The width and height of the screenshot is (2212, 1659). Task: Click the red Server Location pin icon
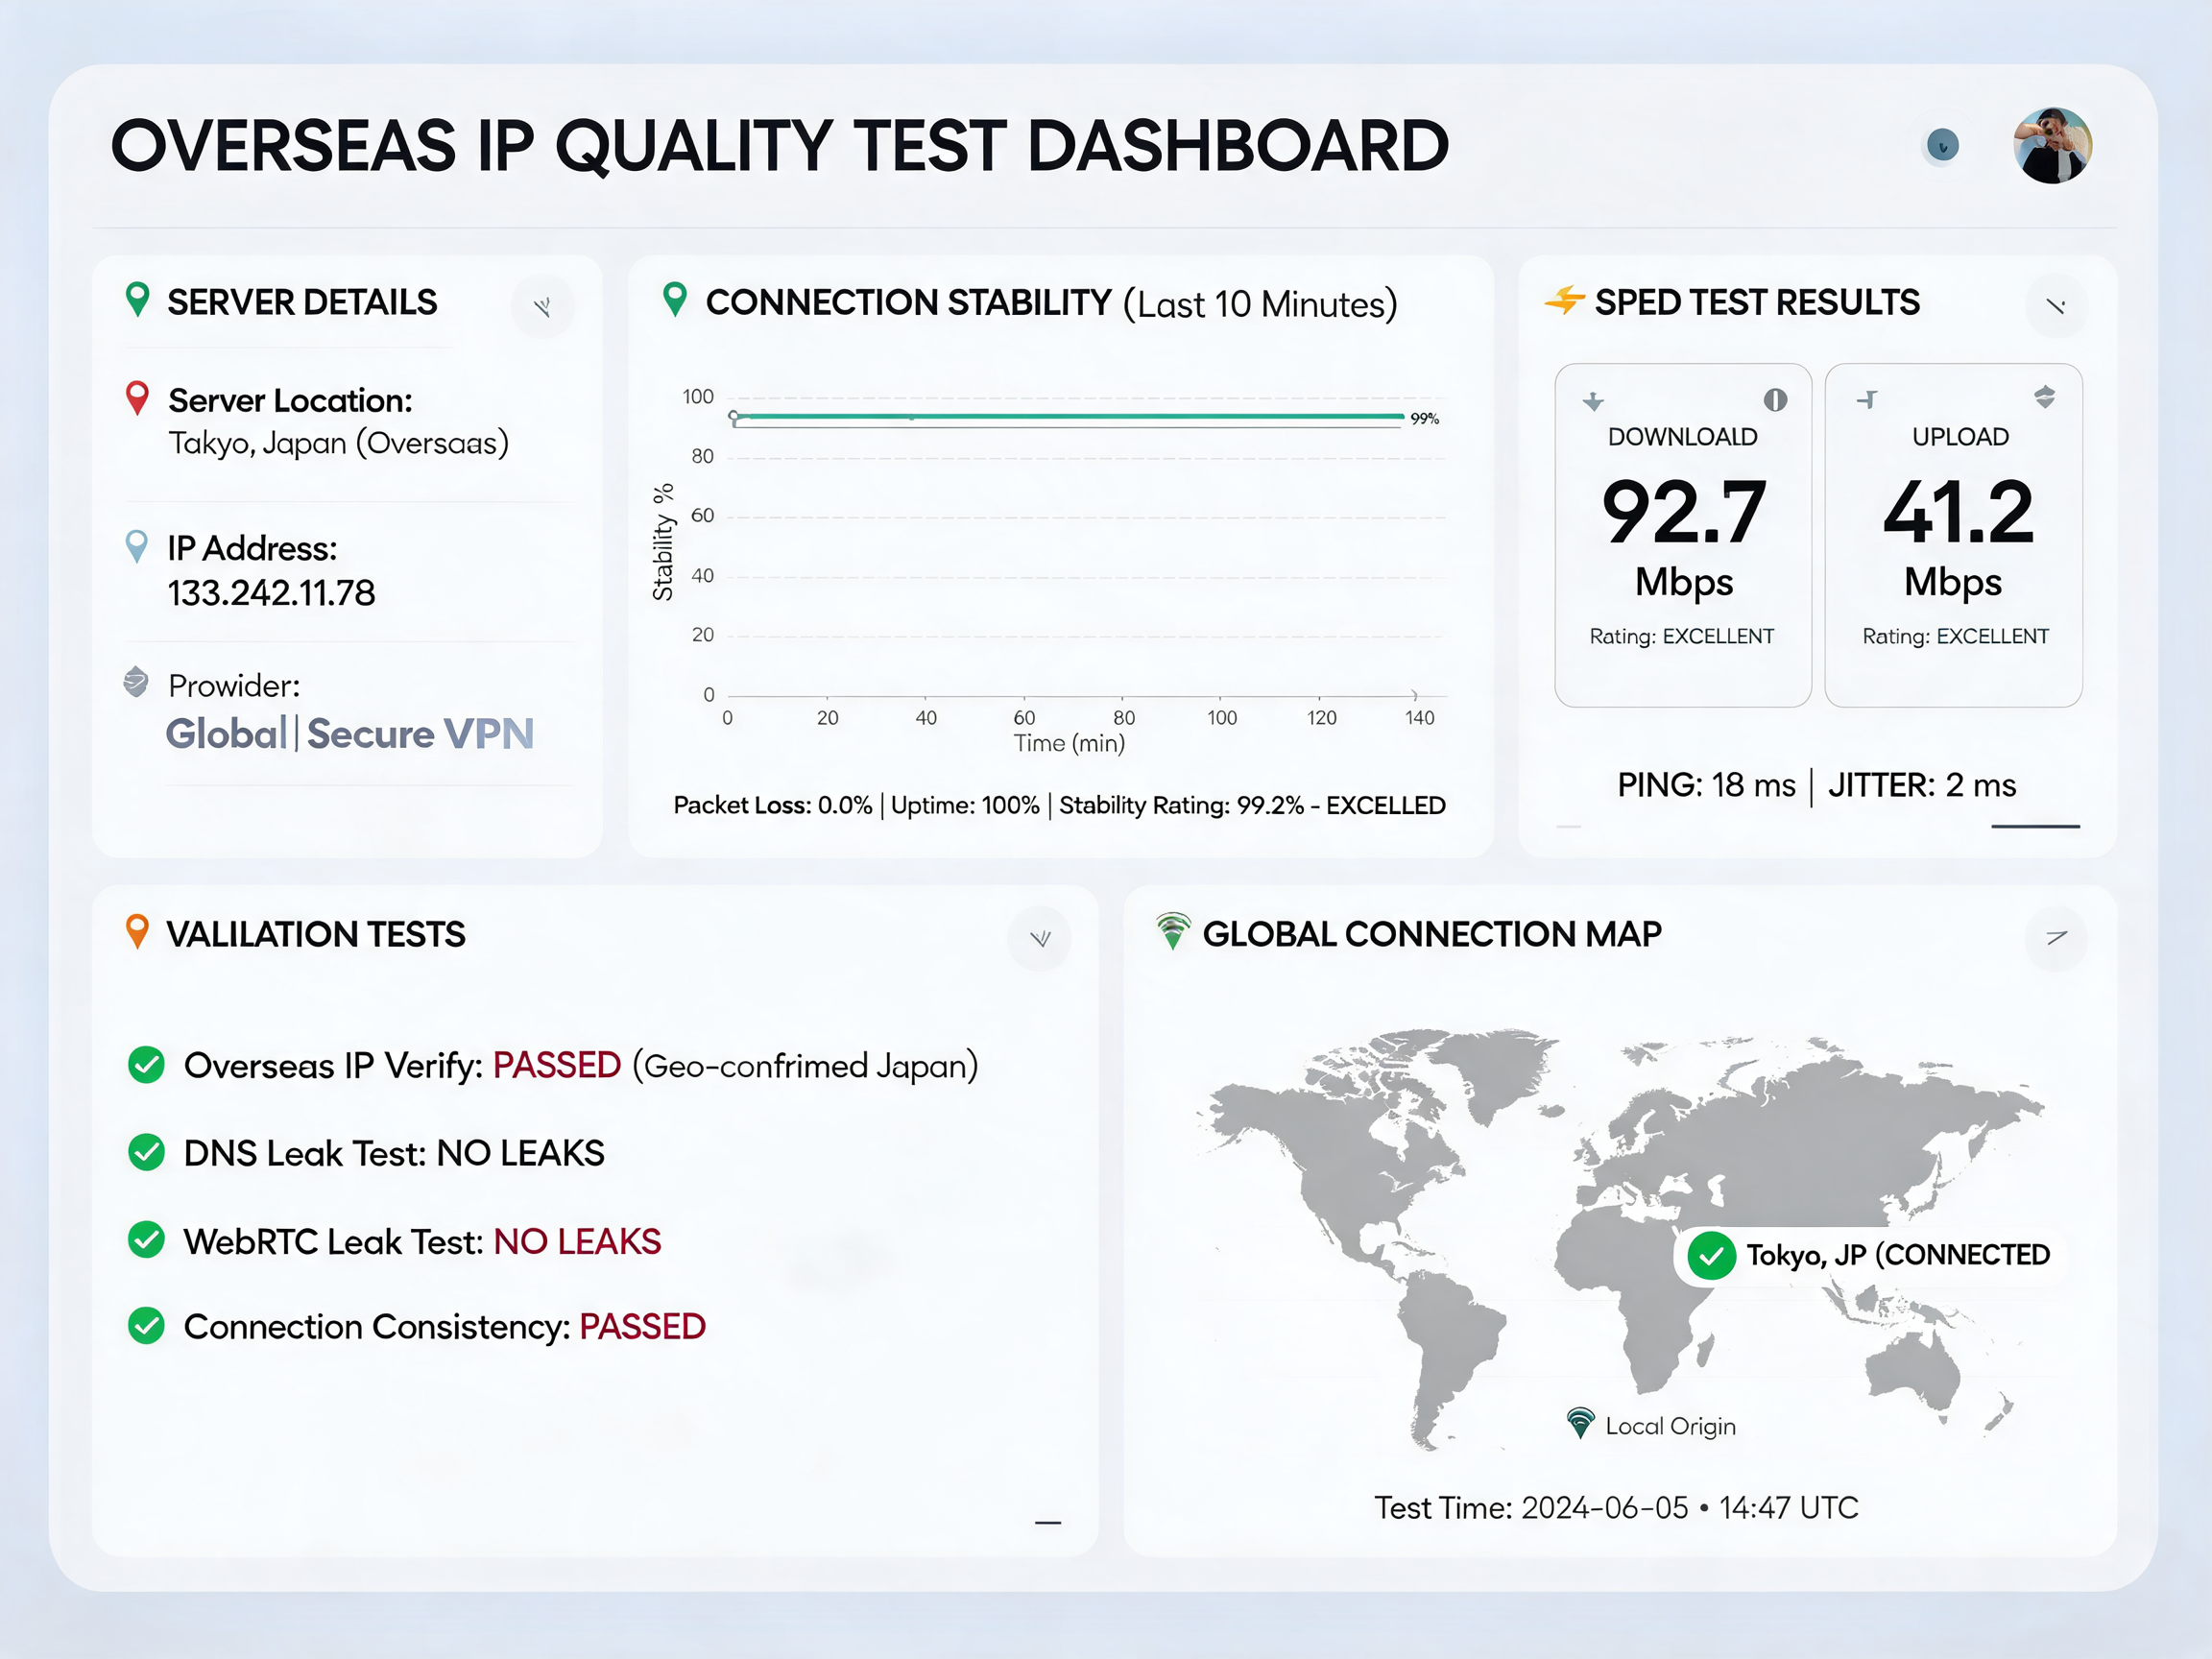pyautogui.click(x=137, y=399)
